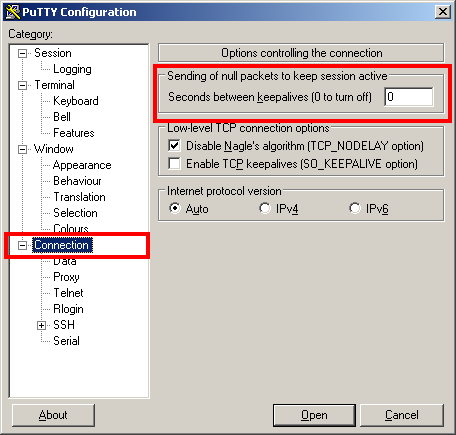This screenshot has height=435, width=456.
Task: Enable TCP keepalives checkbox
Action: pyautogui.click(x=174, y=164)
